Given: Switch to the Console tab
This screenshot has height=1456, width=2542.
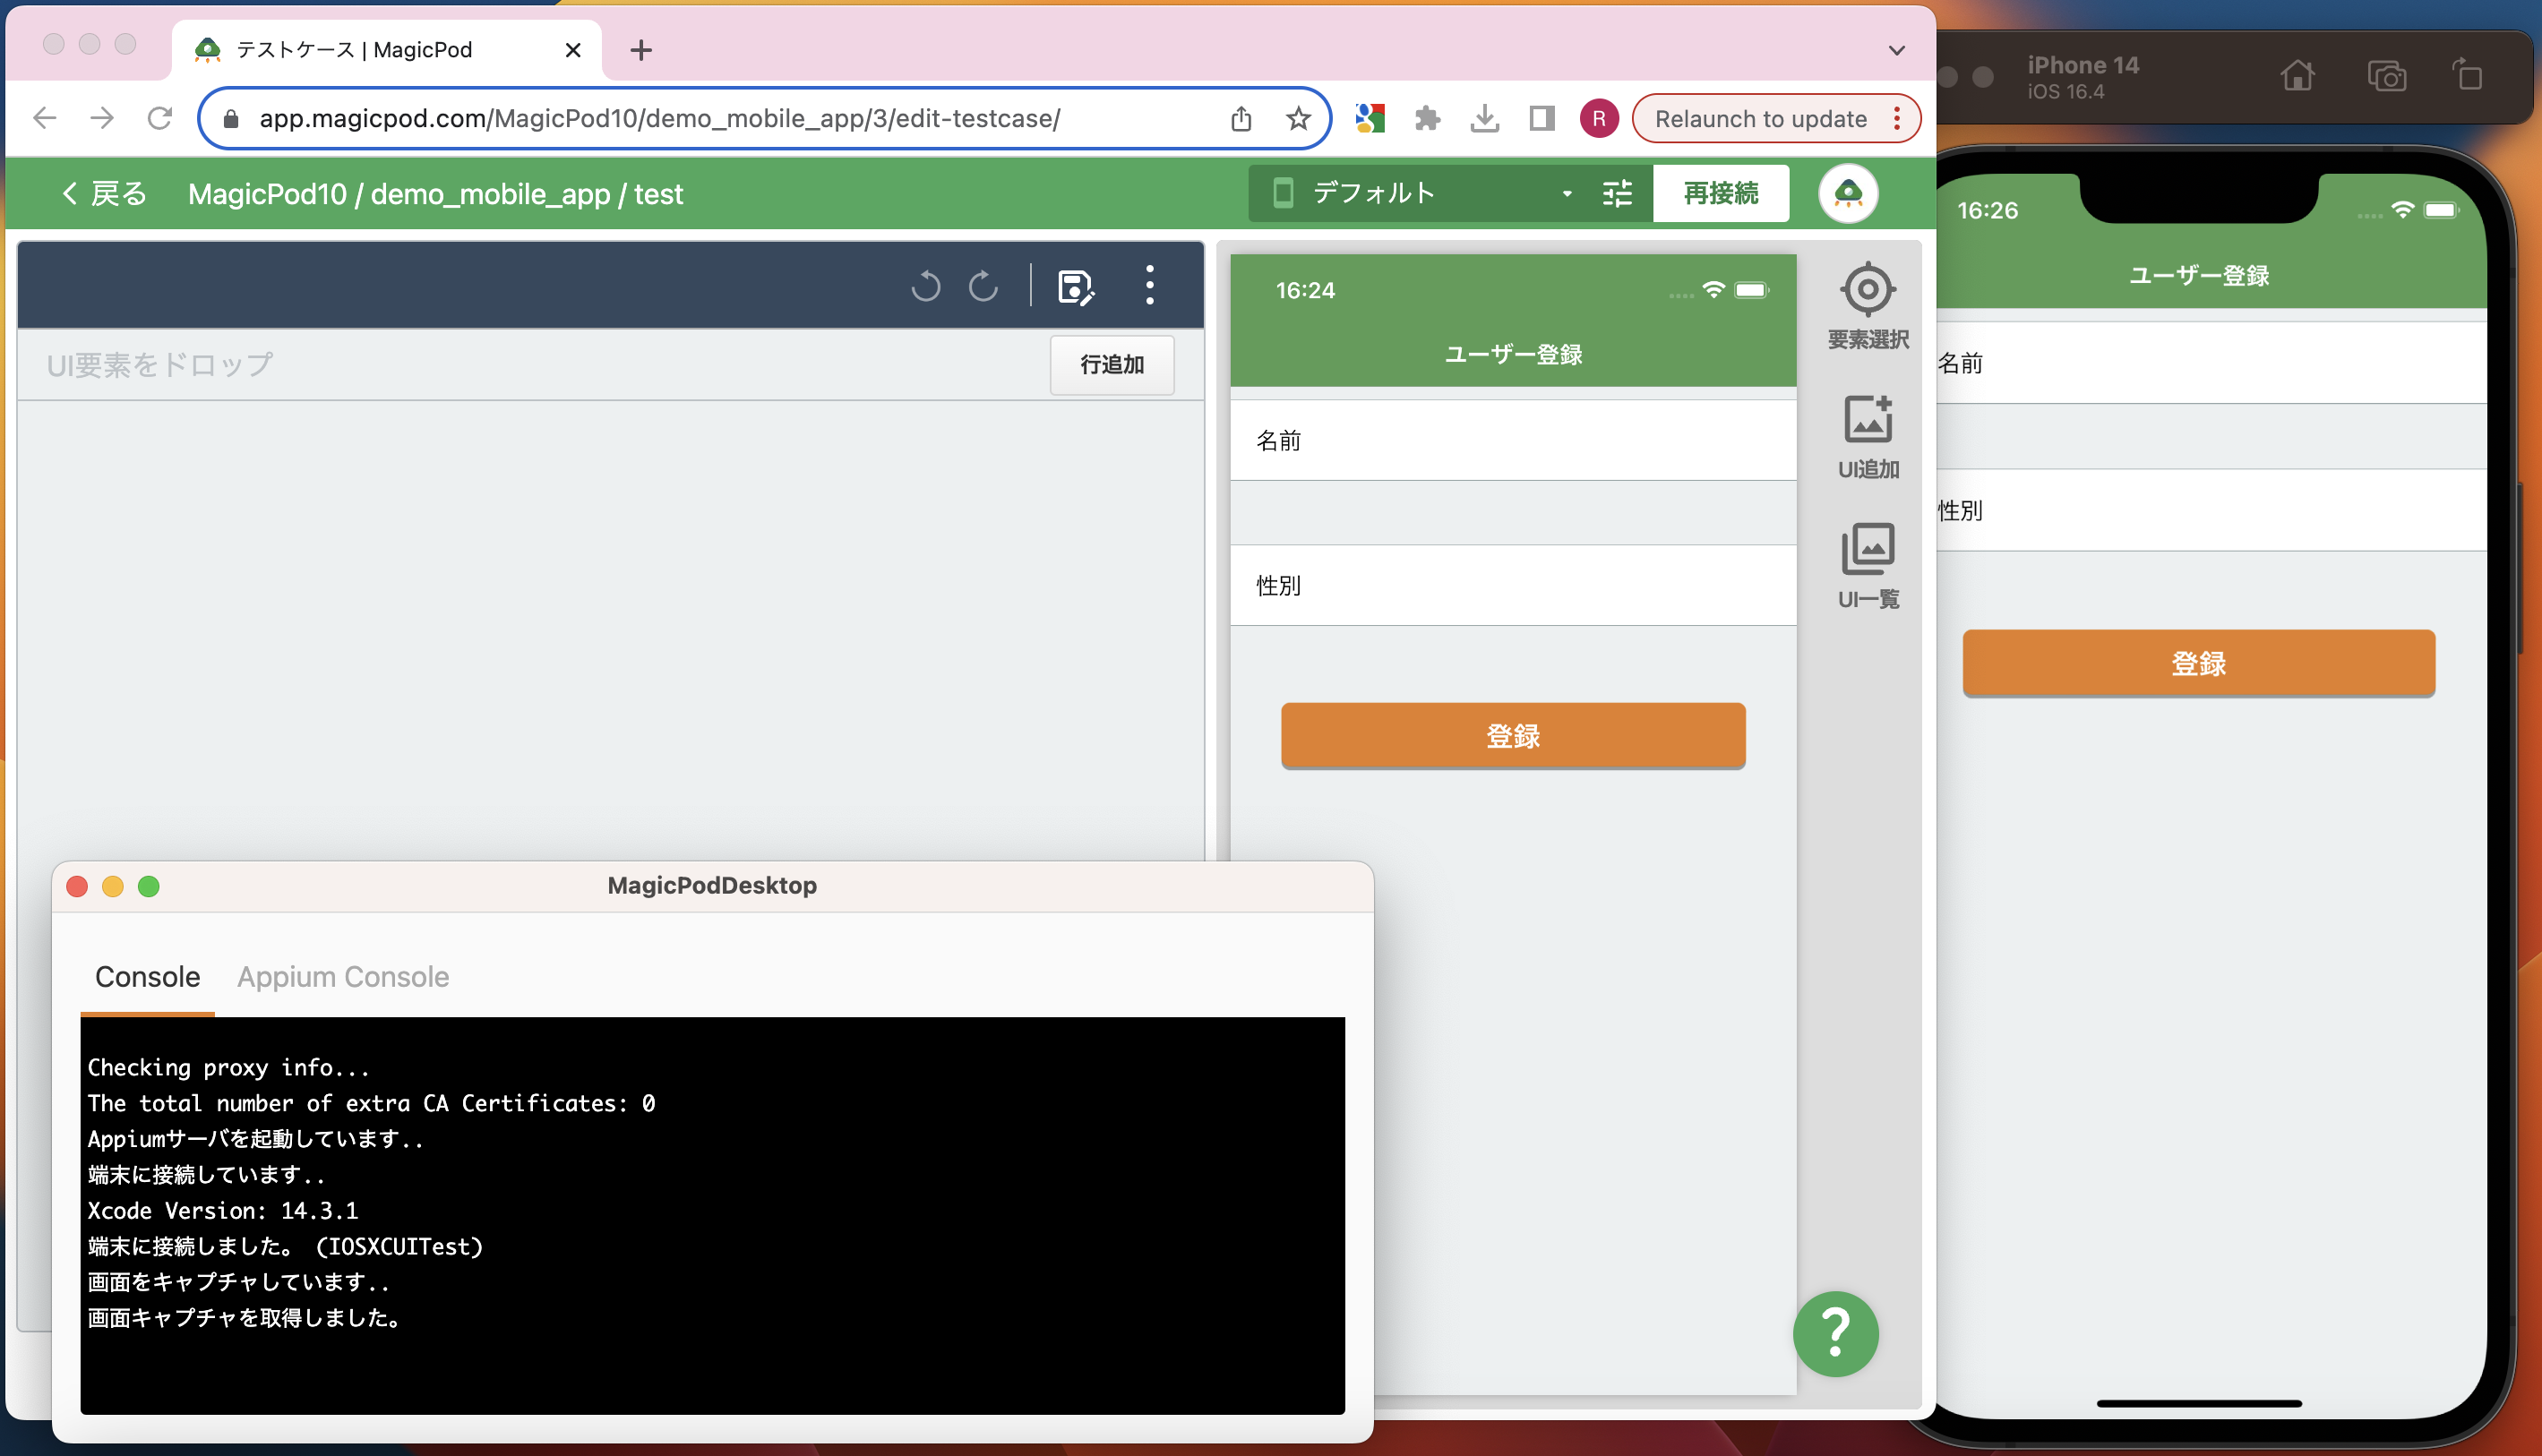Looking at the screenshot, I should point(148,977).
